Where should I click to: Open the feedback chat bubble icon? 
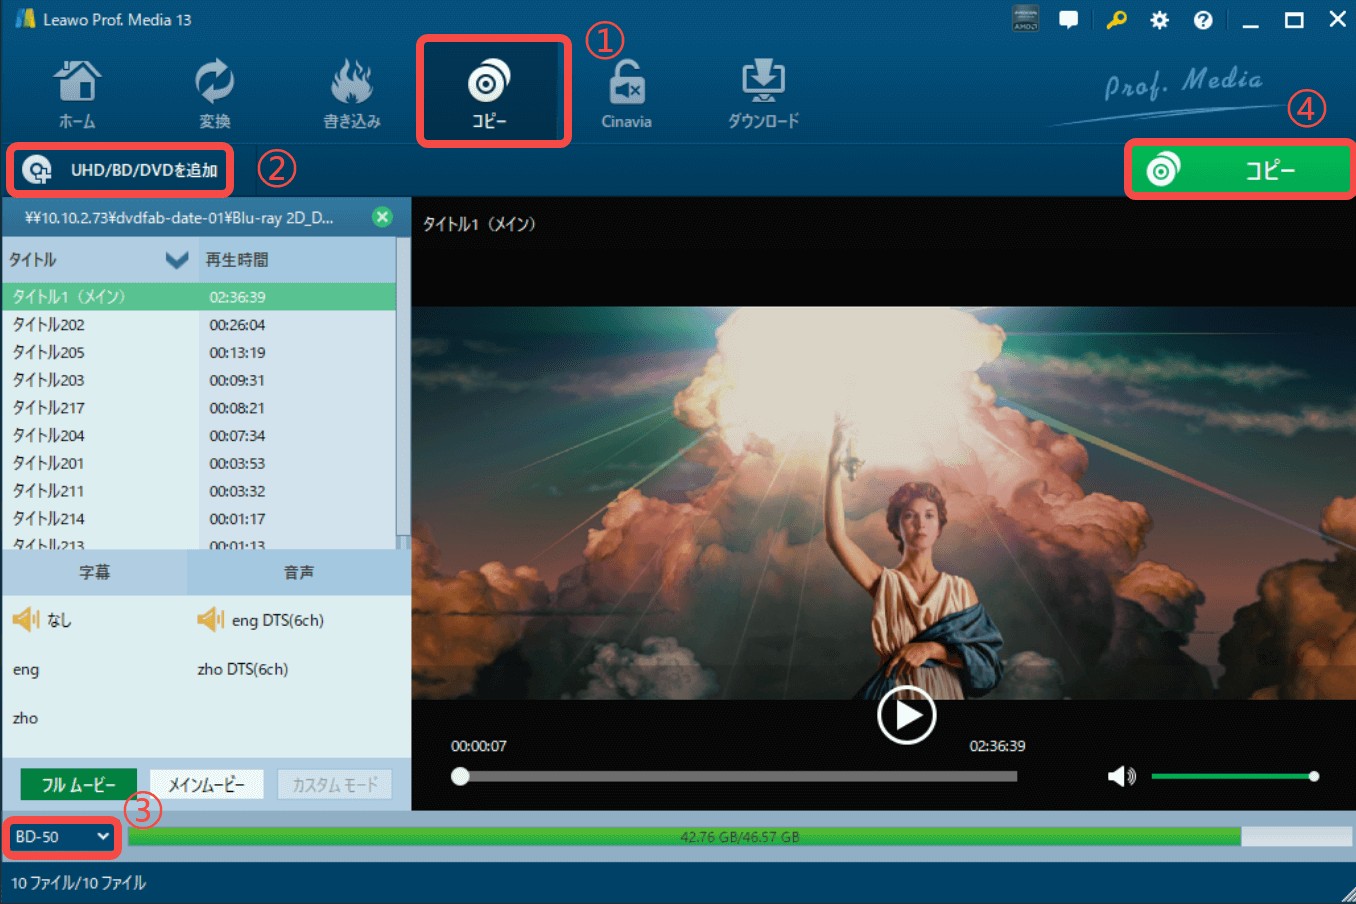1069,19
